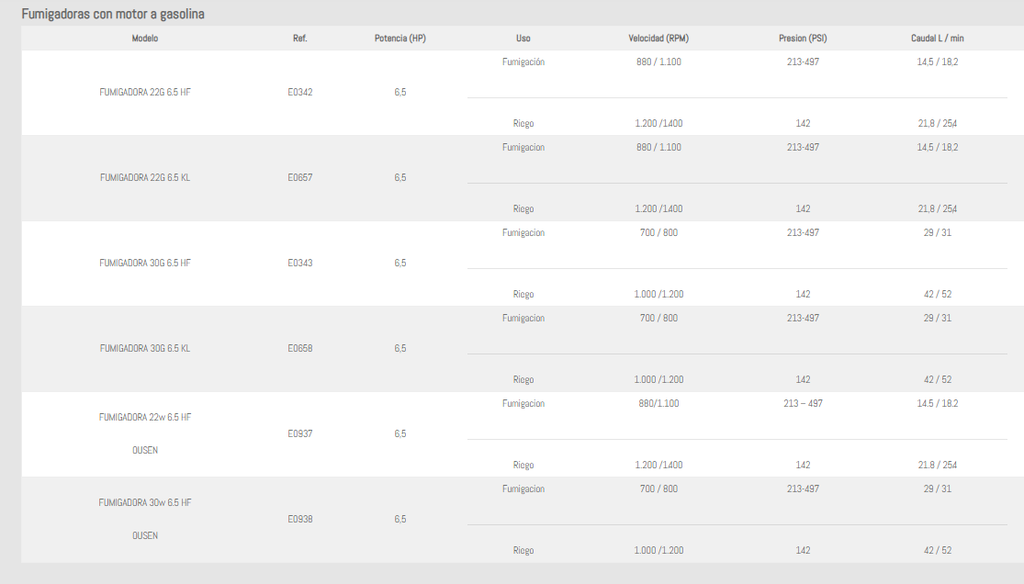Click reference code E0657
Image resolution: width=1024 pixels, height=584 pixels.
coord(300,178)
